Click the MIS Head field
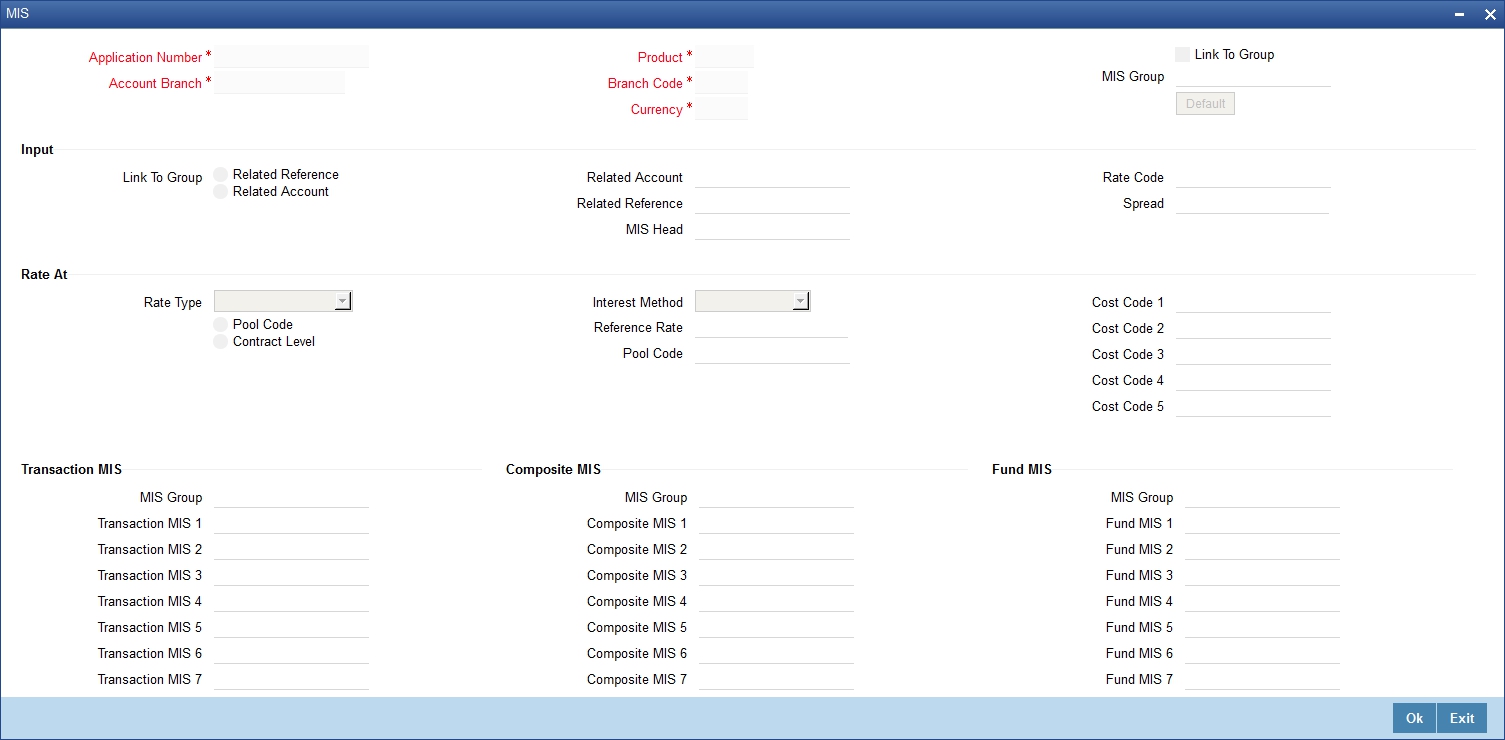 772,229
